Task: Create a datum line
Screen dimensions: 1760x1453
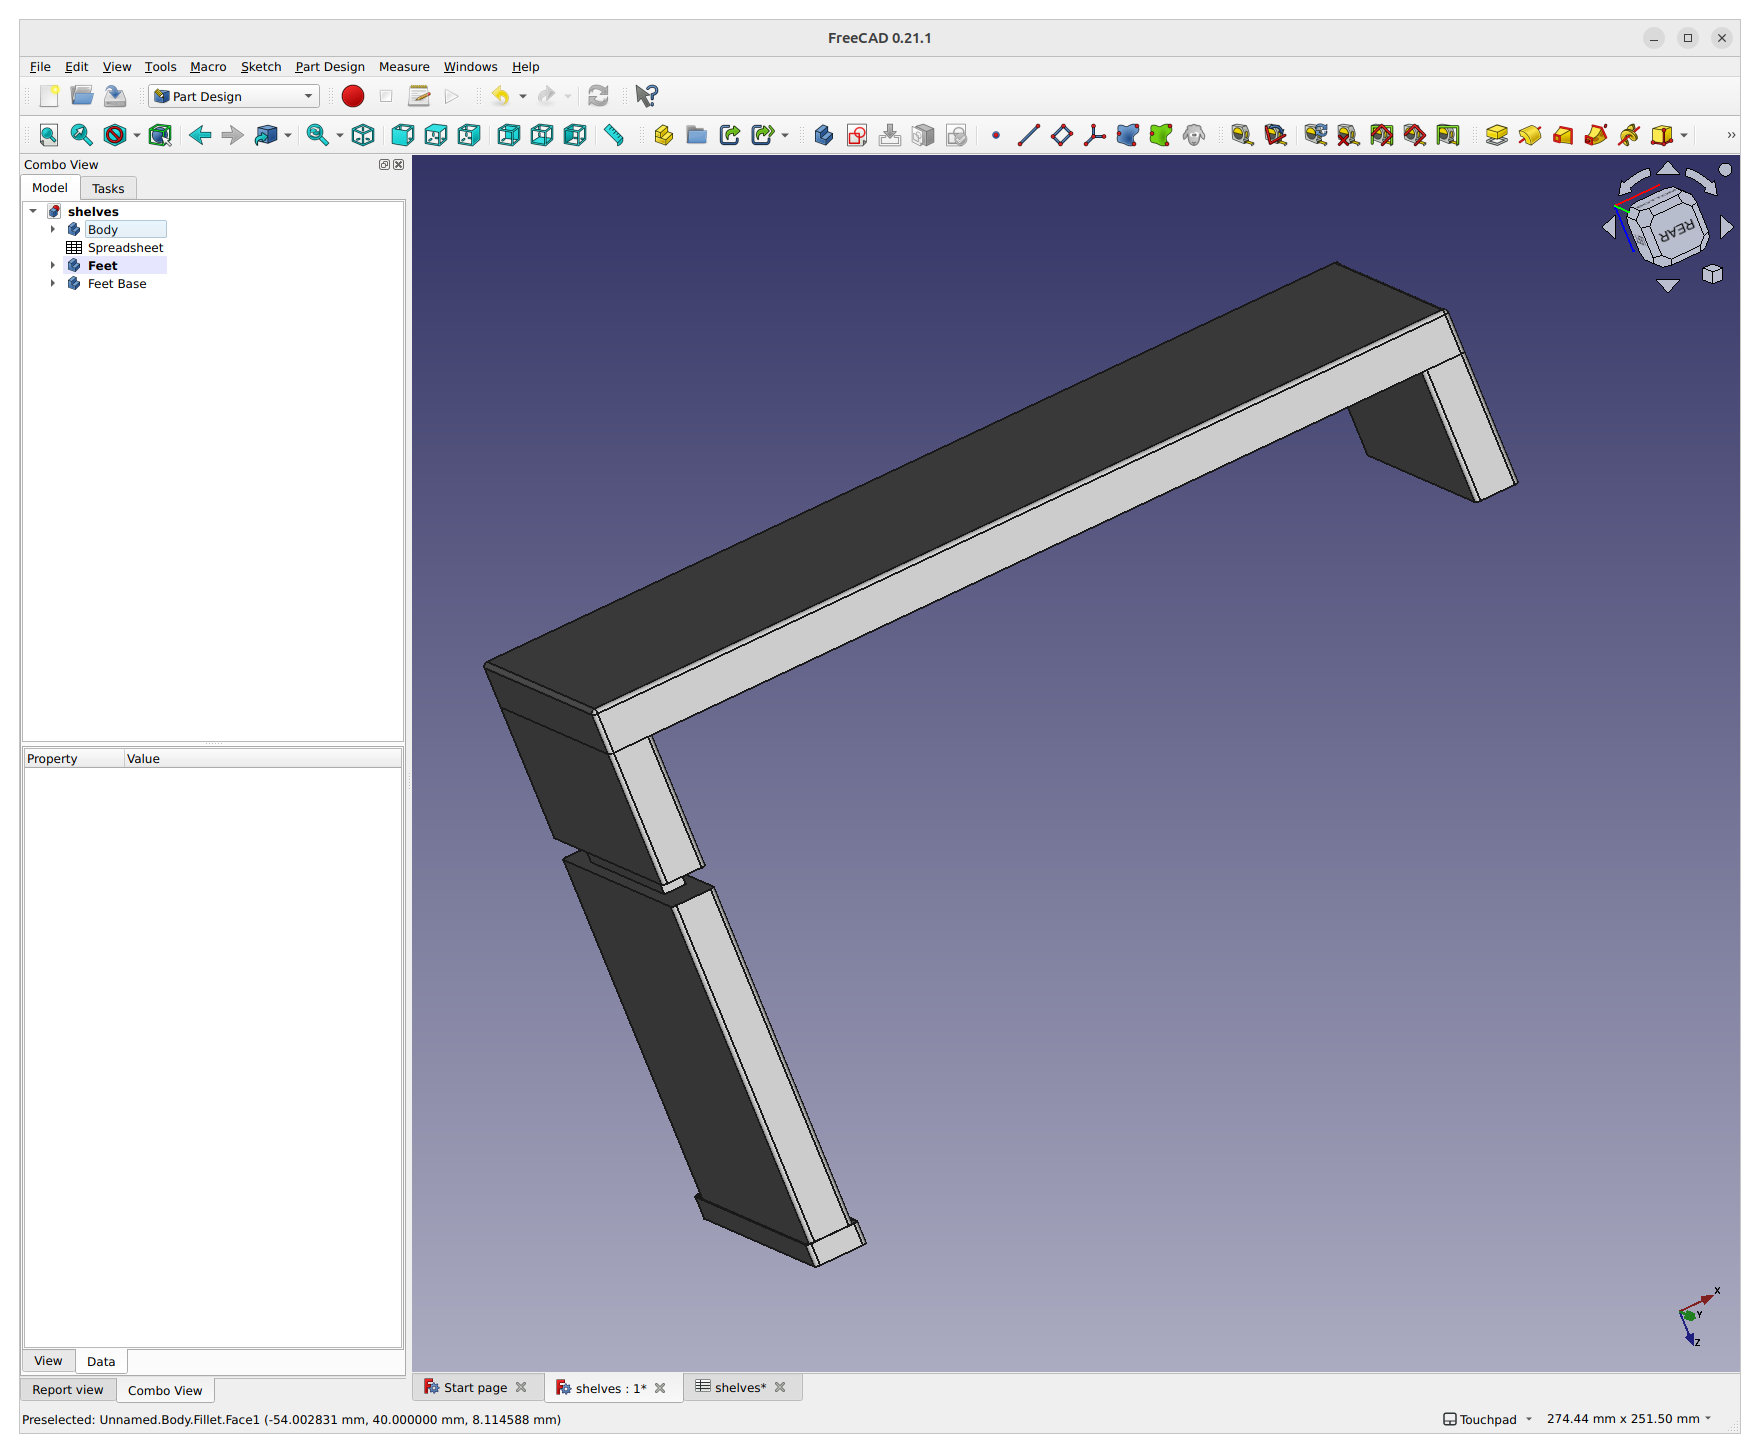Action: coord(1029,135)
